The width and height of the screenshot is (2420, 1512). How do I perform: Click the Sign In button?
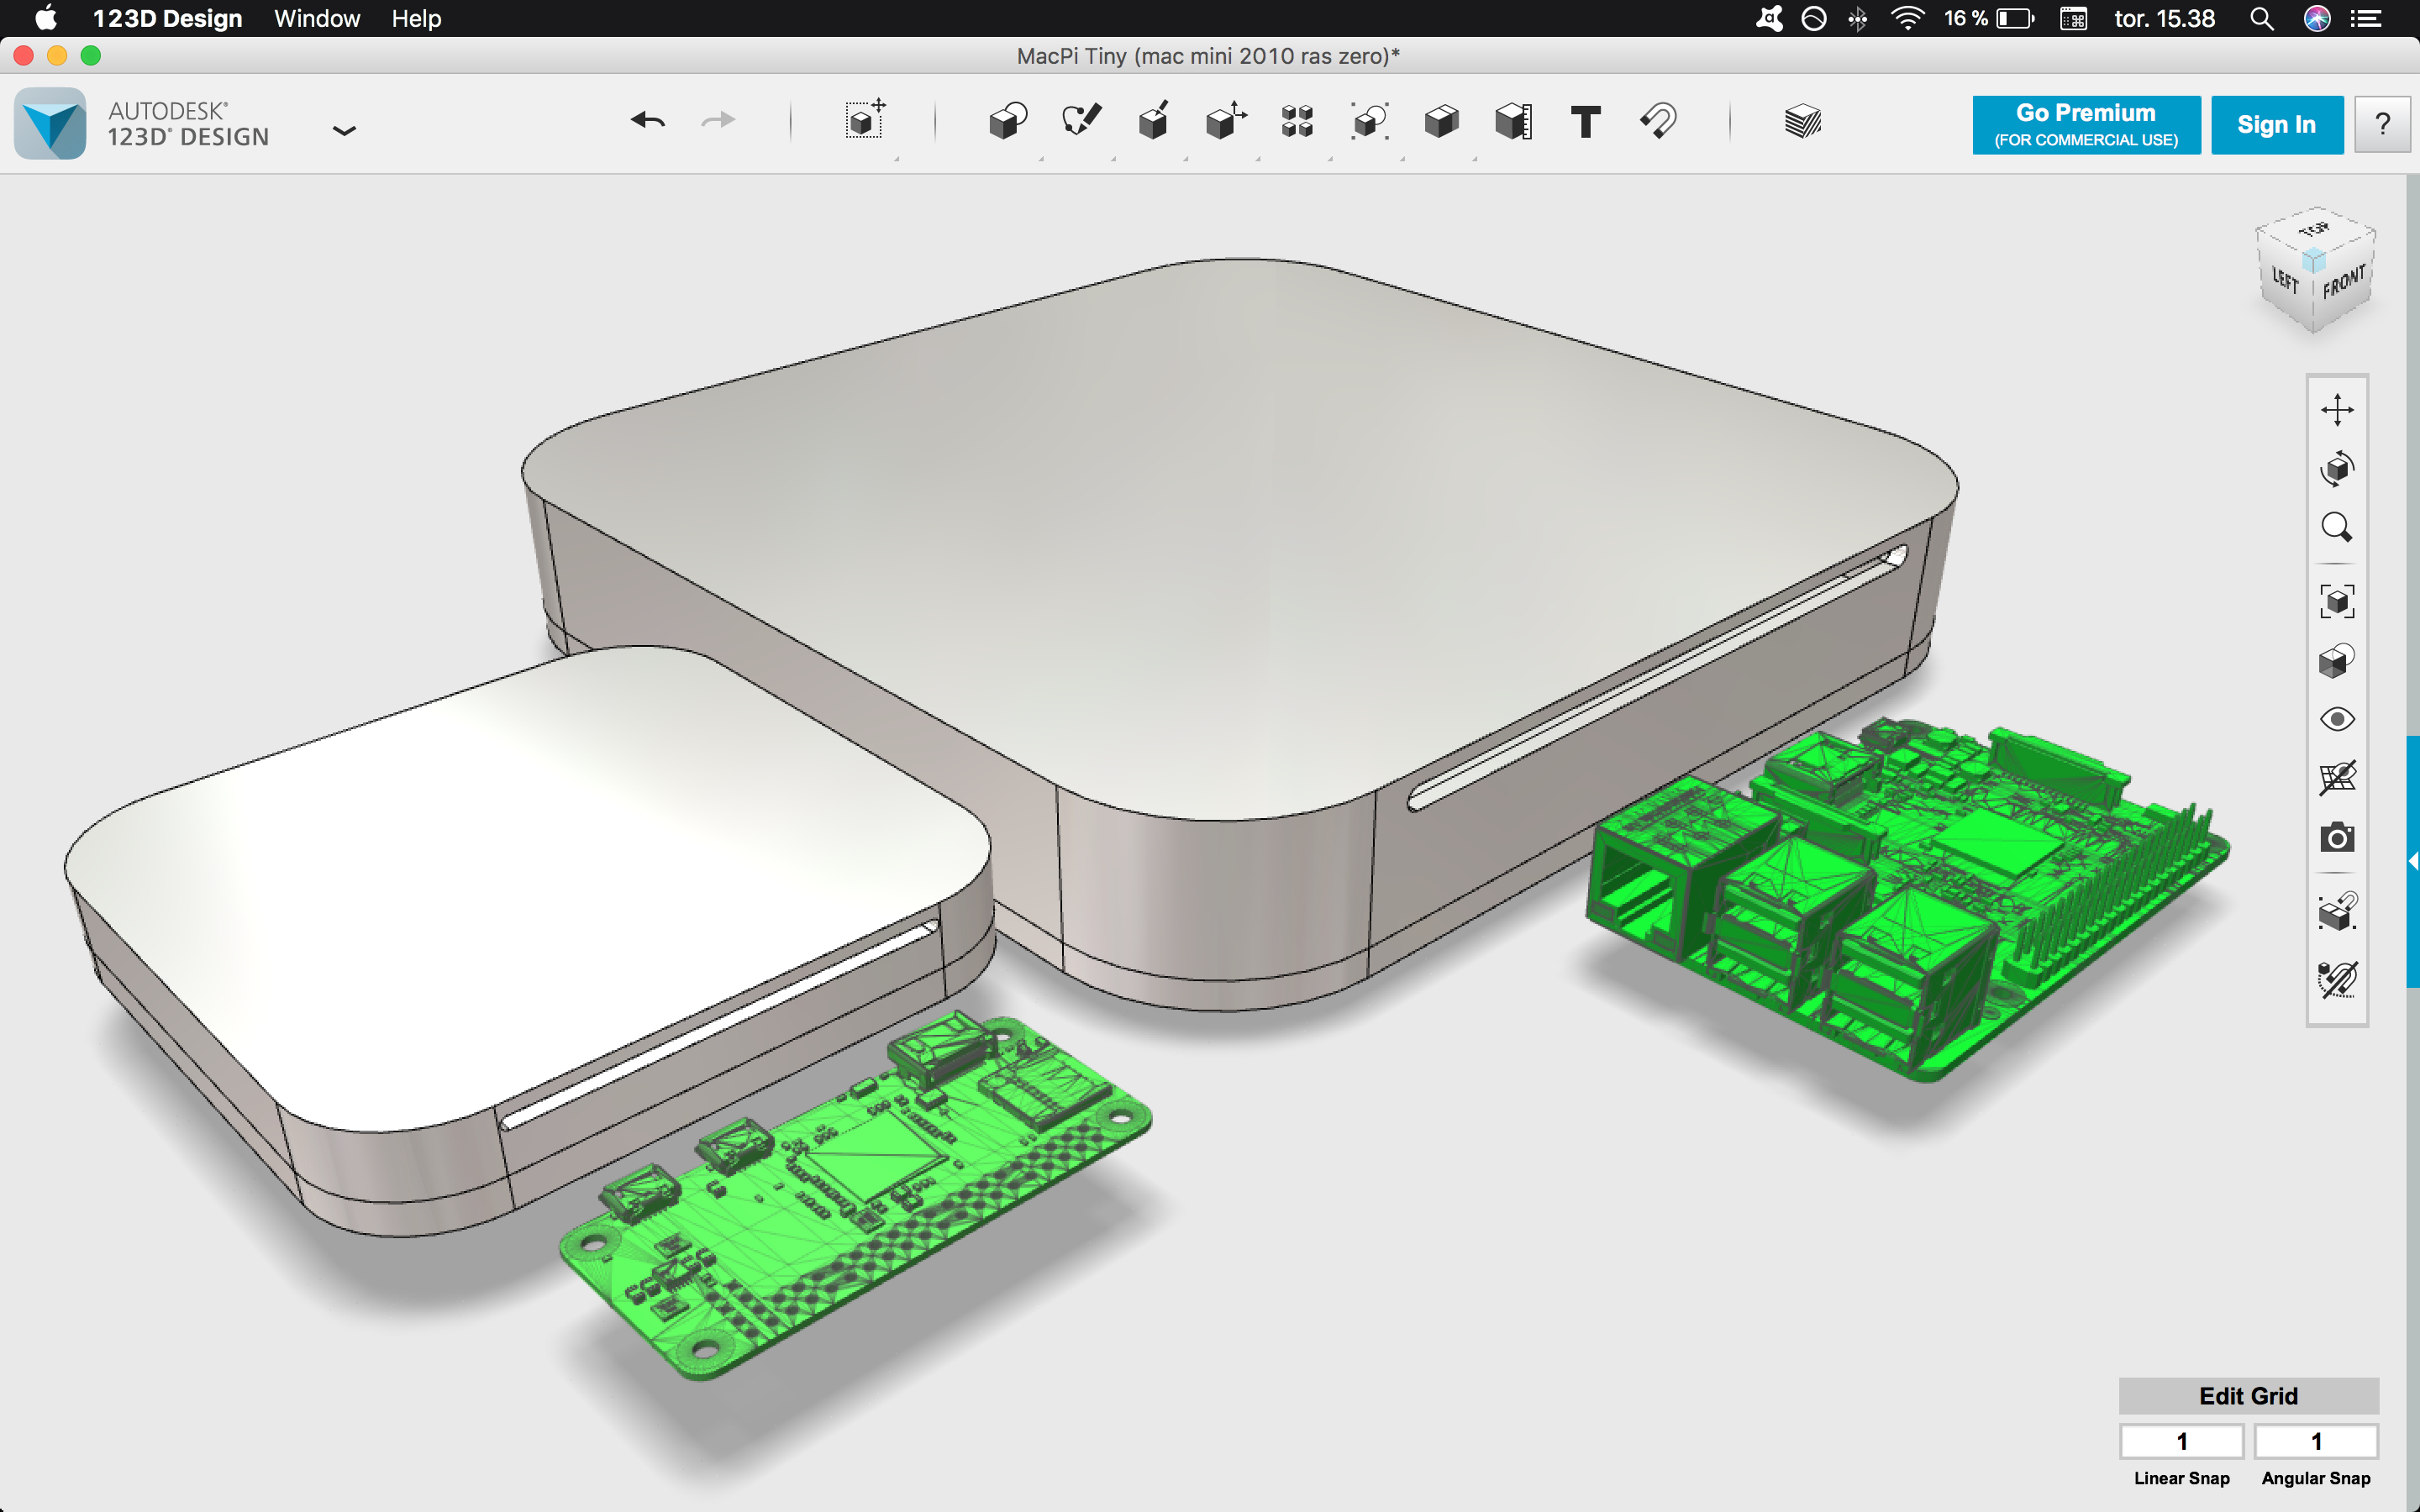2276,125
